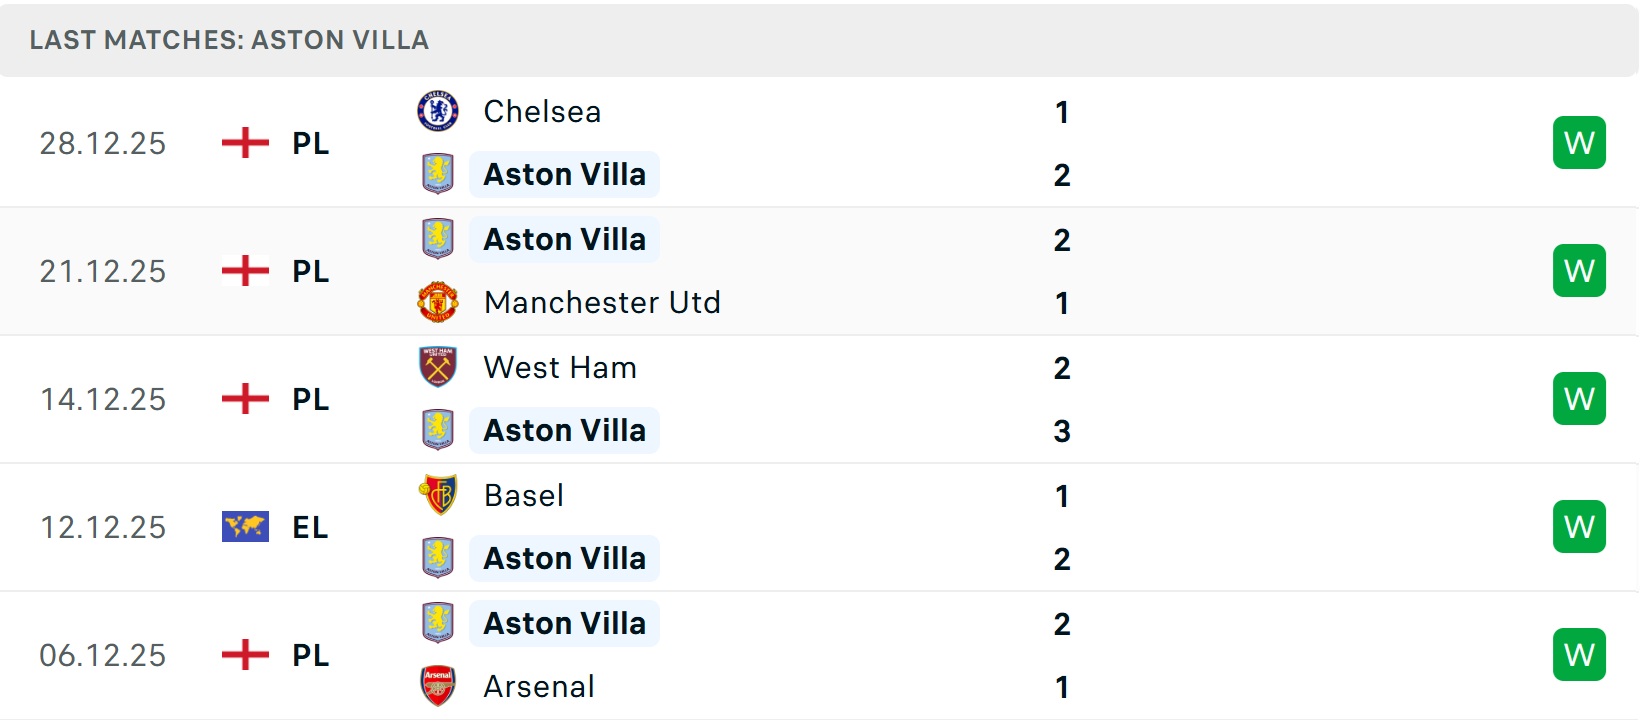This screenshot has height=723, width=1645.
Task: Click the 14.12.25 match date
Action: tap(103, 399)
